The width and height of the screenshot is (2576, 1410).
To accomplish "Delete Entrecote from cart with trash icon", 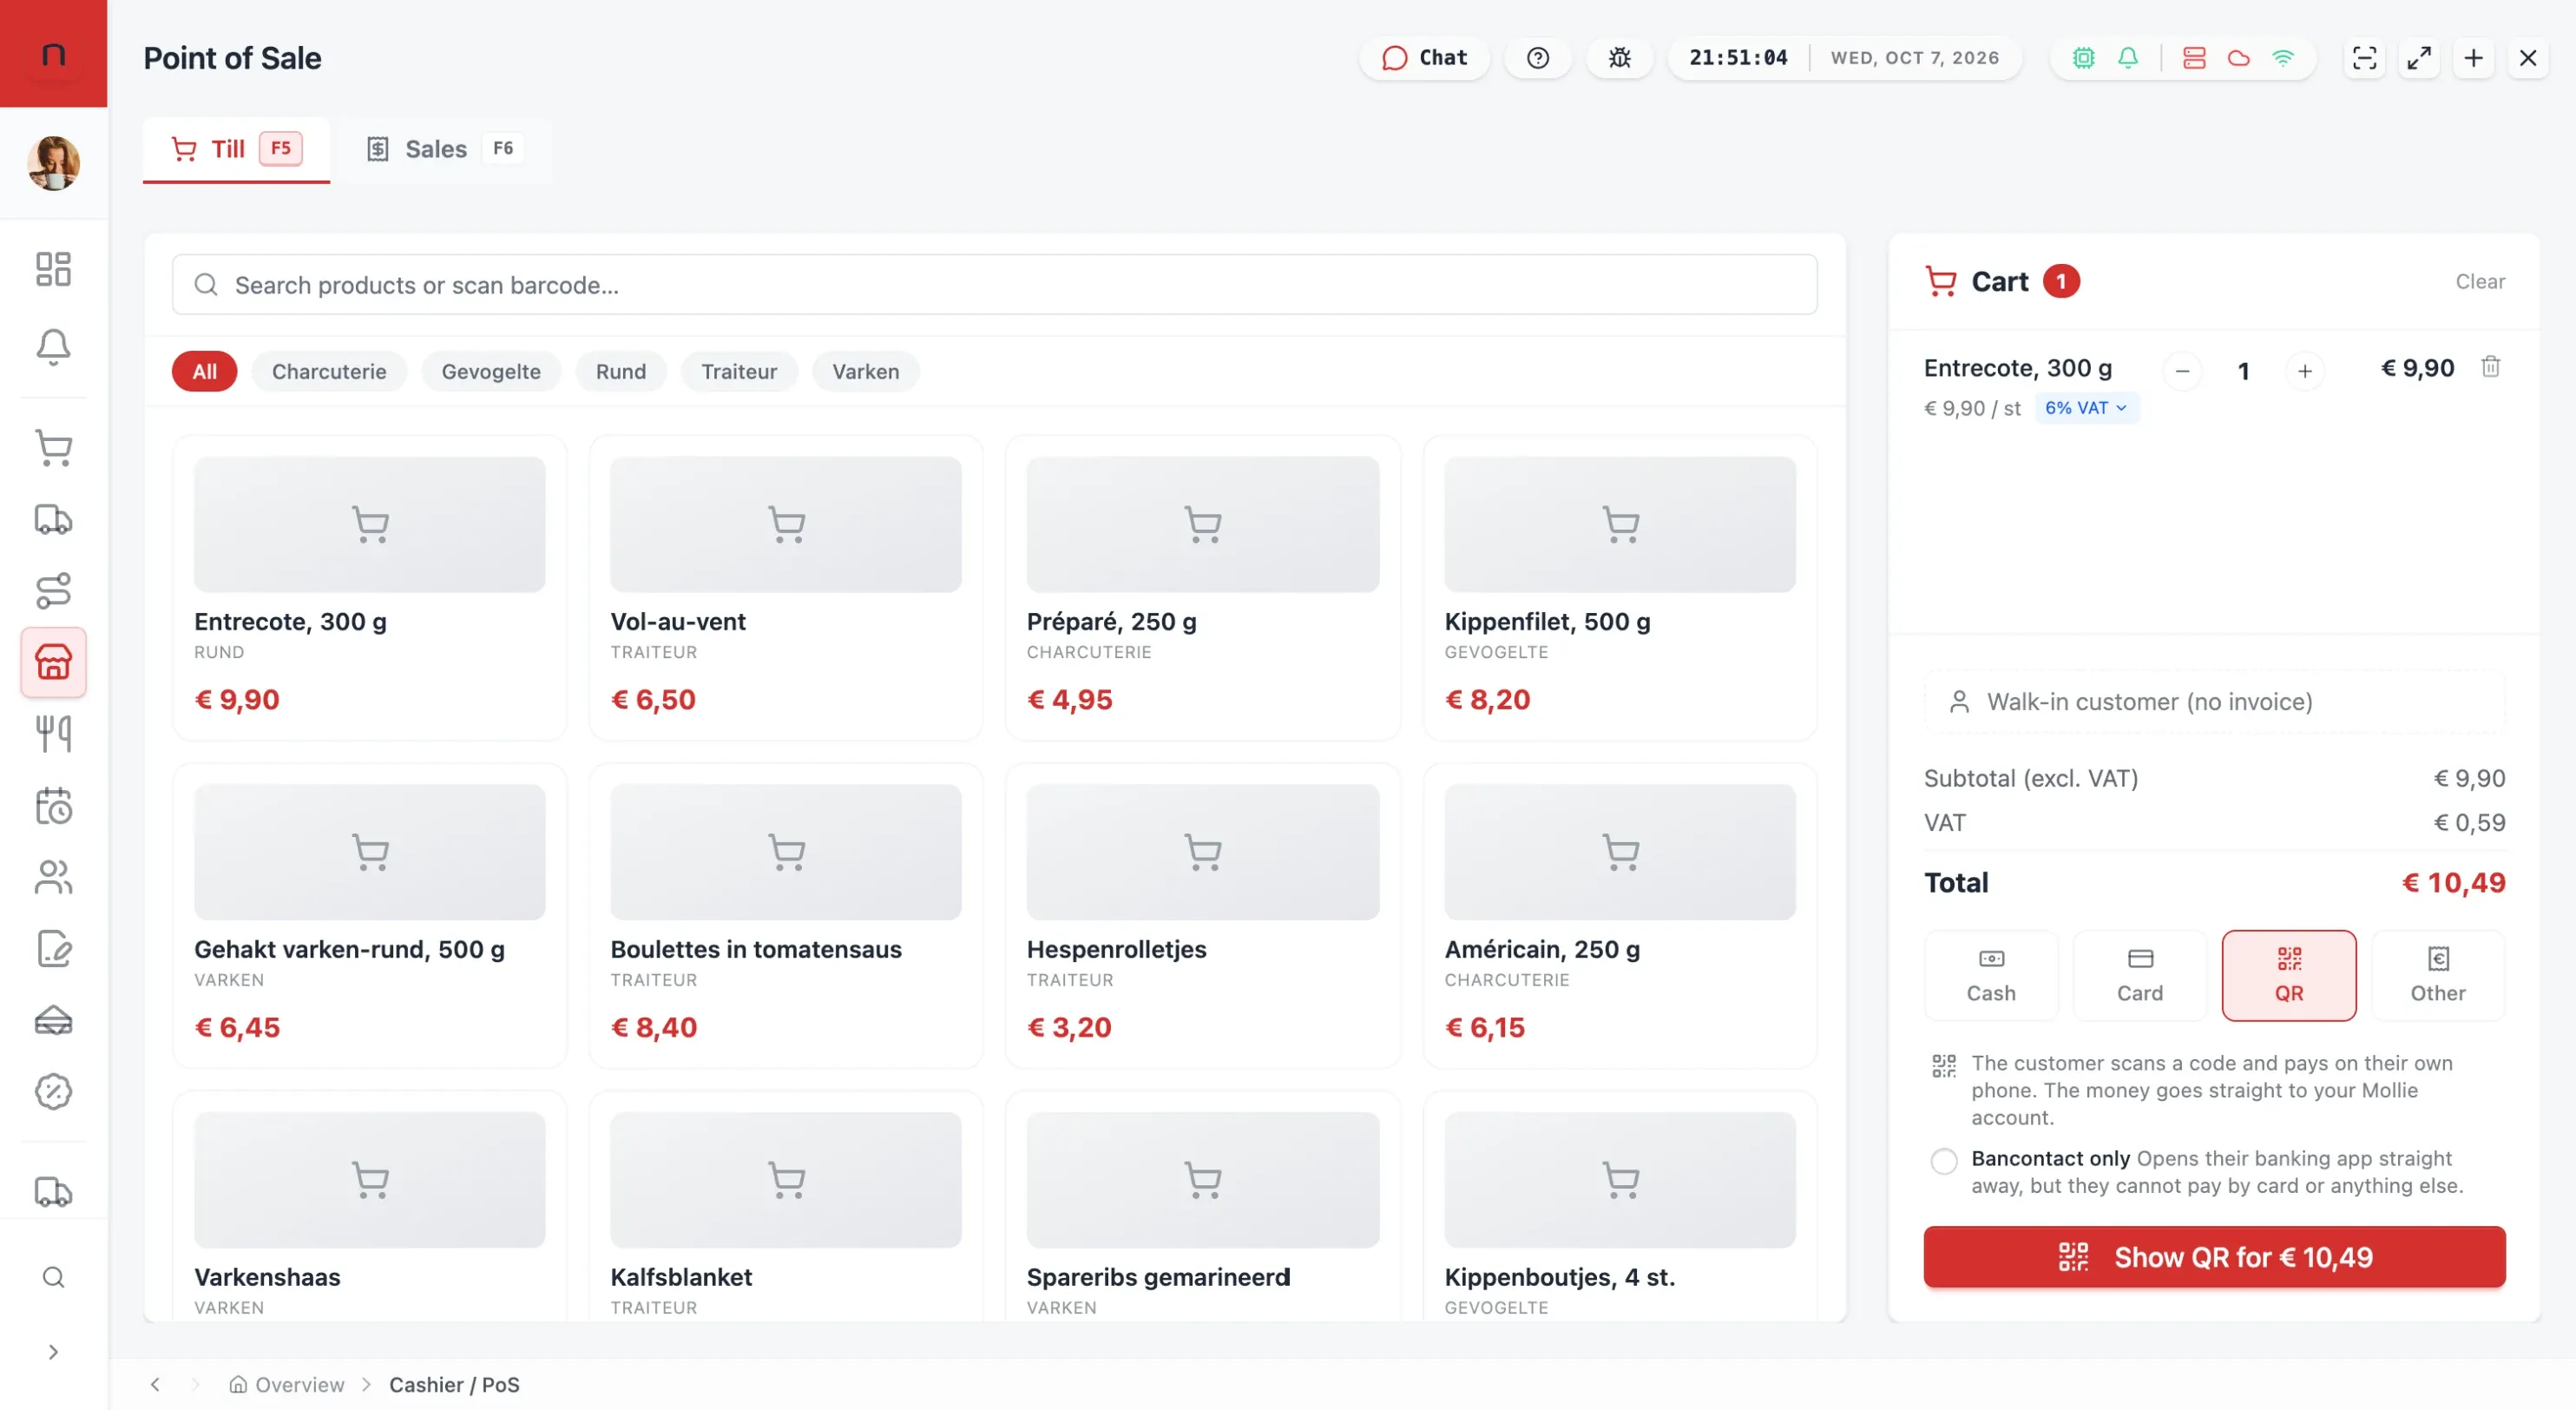I will pyautogui.click(x=2491, y=367).
